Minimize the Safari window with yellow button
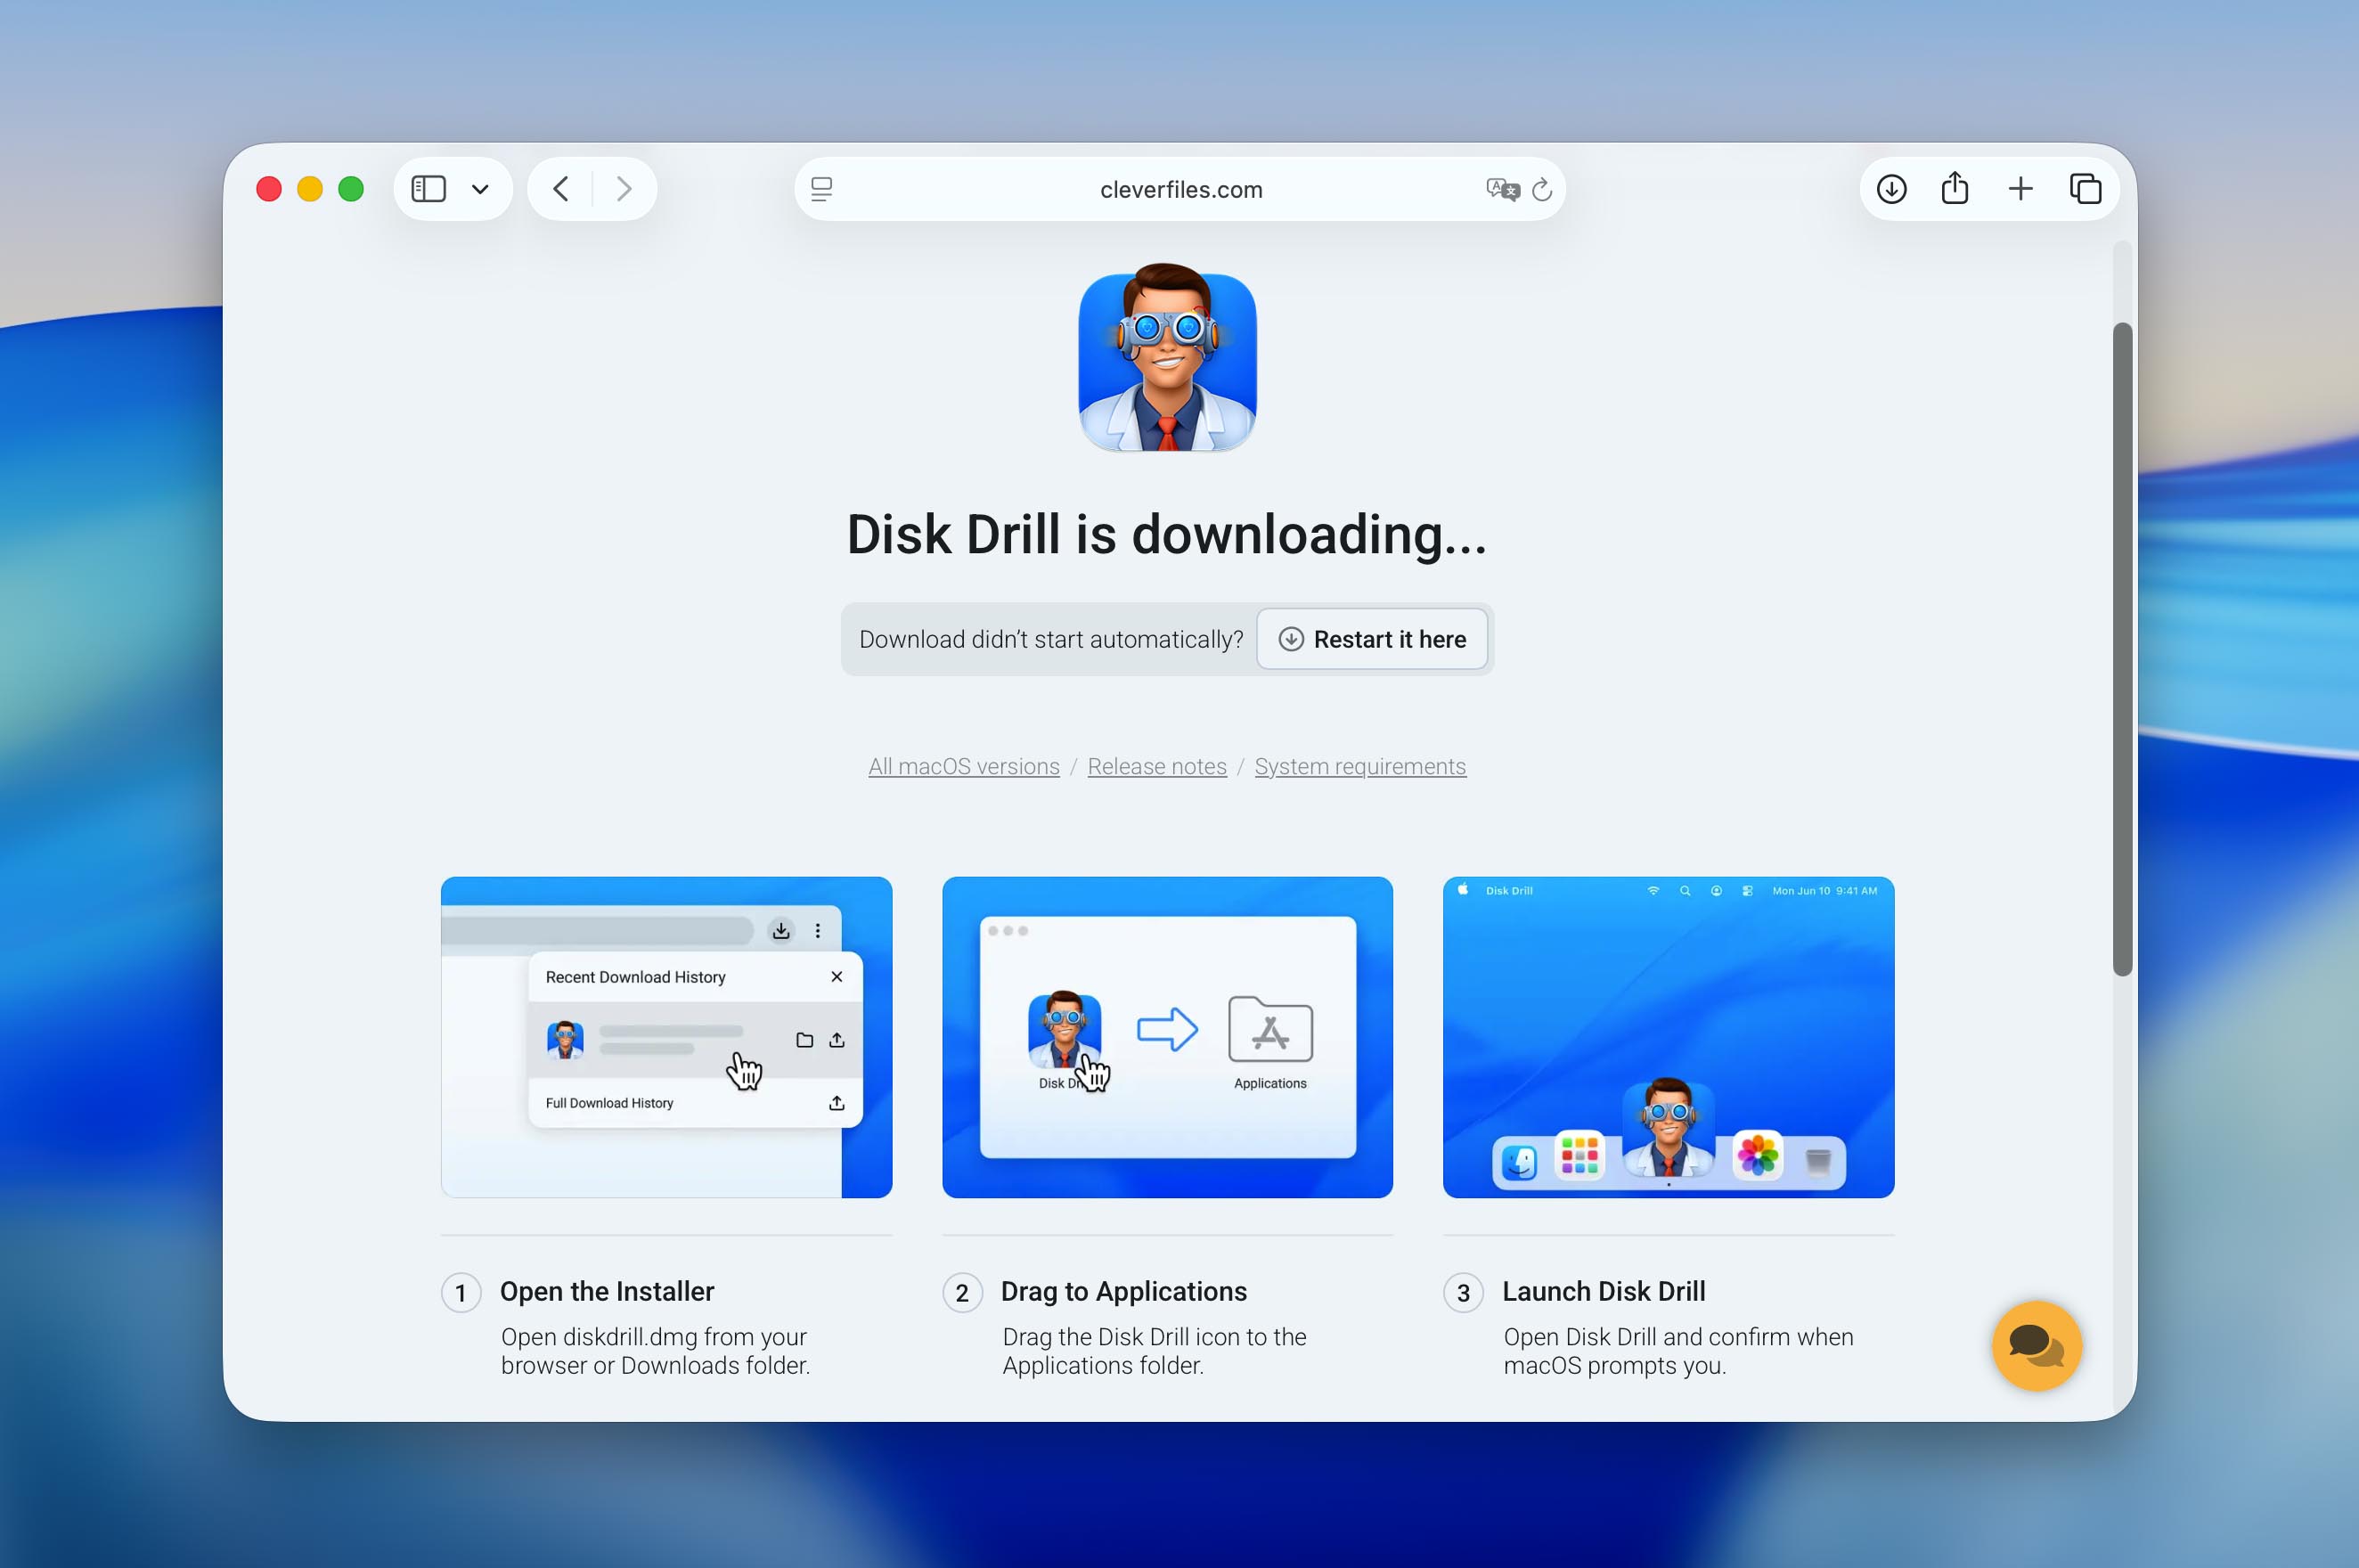2359x1568 pixels. [x=310, y=189]
